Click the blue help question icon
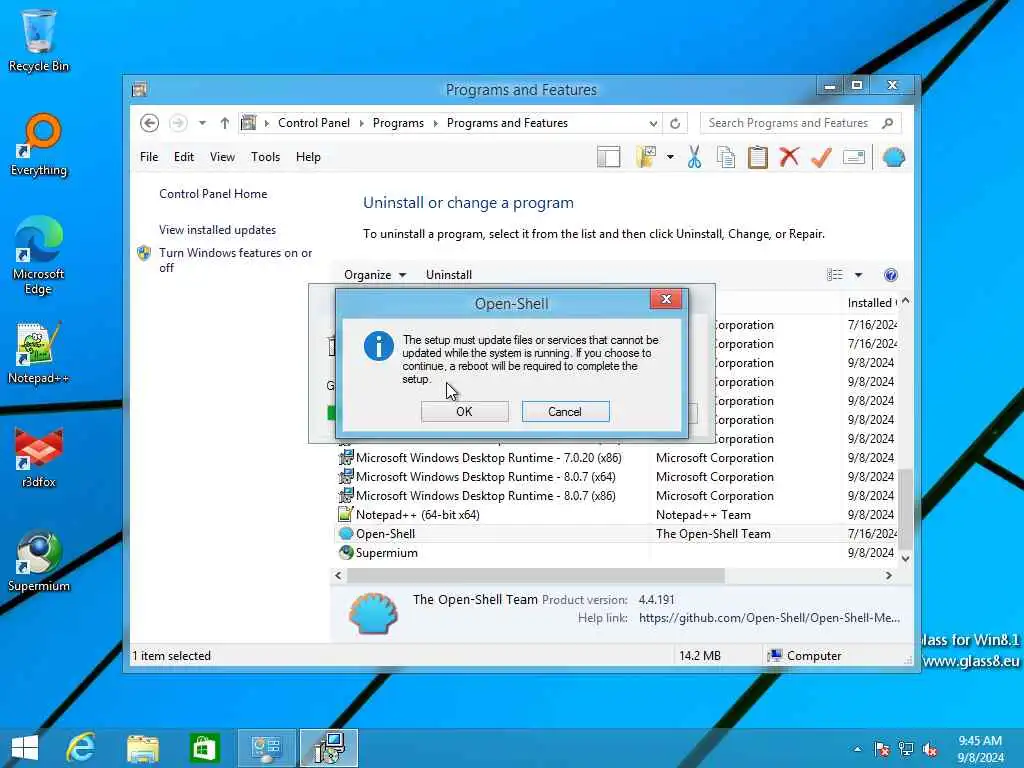Image resolution: width=1024 pixels, height=768 pixels. coord(891,275)
